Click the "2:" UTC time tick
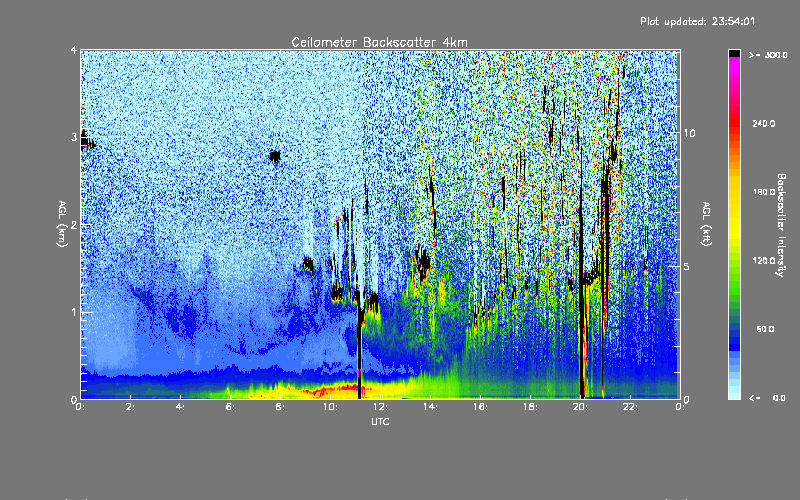Image resolution: width=800 pixels, height=500 pixels. coord(131,407)
